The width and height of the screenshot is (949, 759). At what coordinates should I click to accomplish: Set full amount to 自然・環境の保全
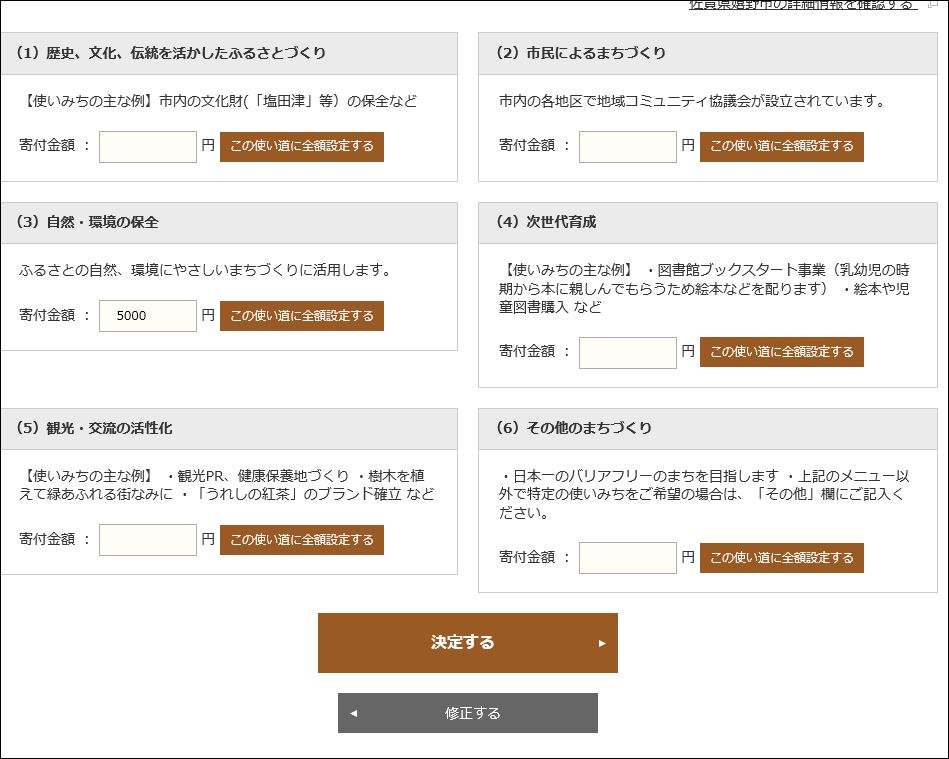pos(301,315)
